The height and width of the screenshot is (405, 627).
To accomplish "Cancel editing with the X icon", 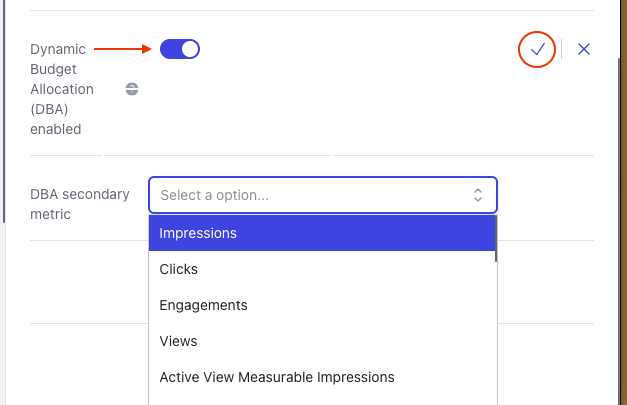I will tap(584, 49).
